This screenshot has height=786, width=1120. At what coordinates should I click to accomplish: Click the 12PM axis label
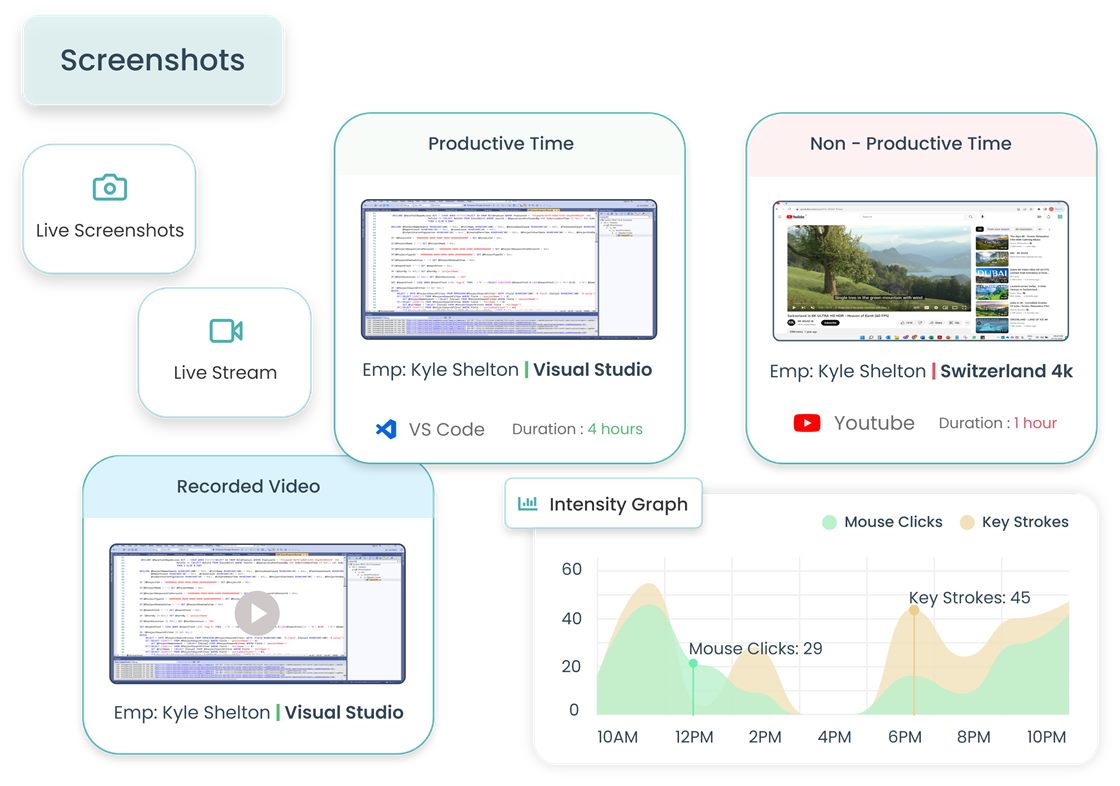coord(694,737)
